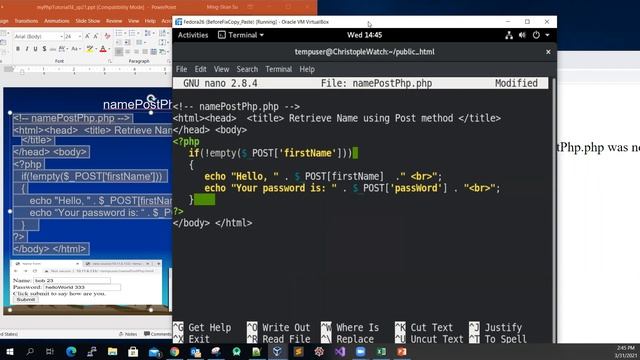The image size is (640, 360).
Task: Open Windows Task View
Action: tap(50, 351)
